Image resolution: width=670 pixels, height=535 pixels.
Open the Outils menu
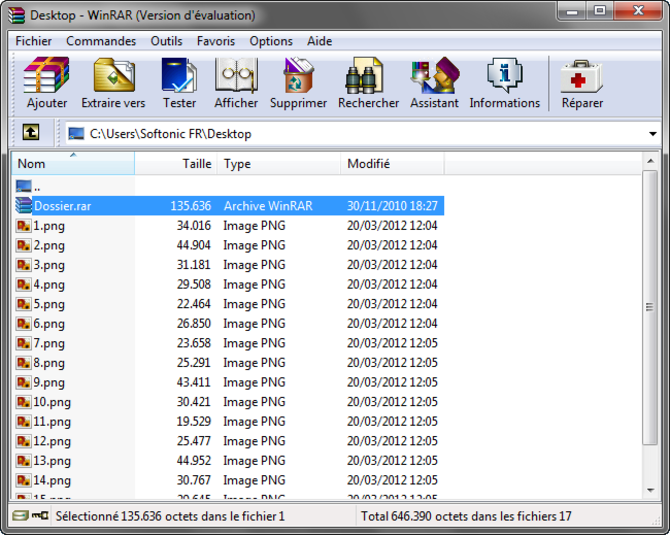click(x=166, y=41)
